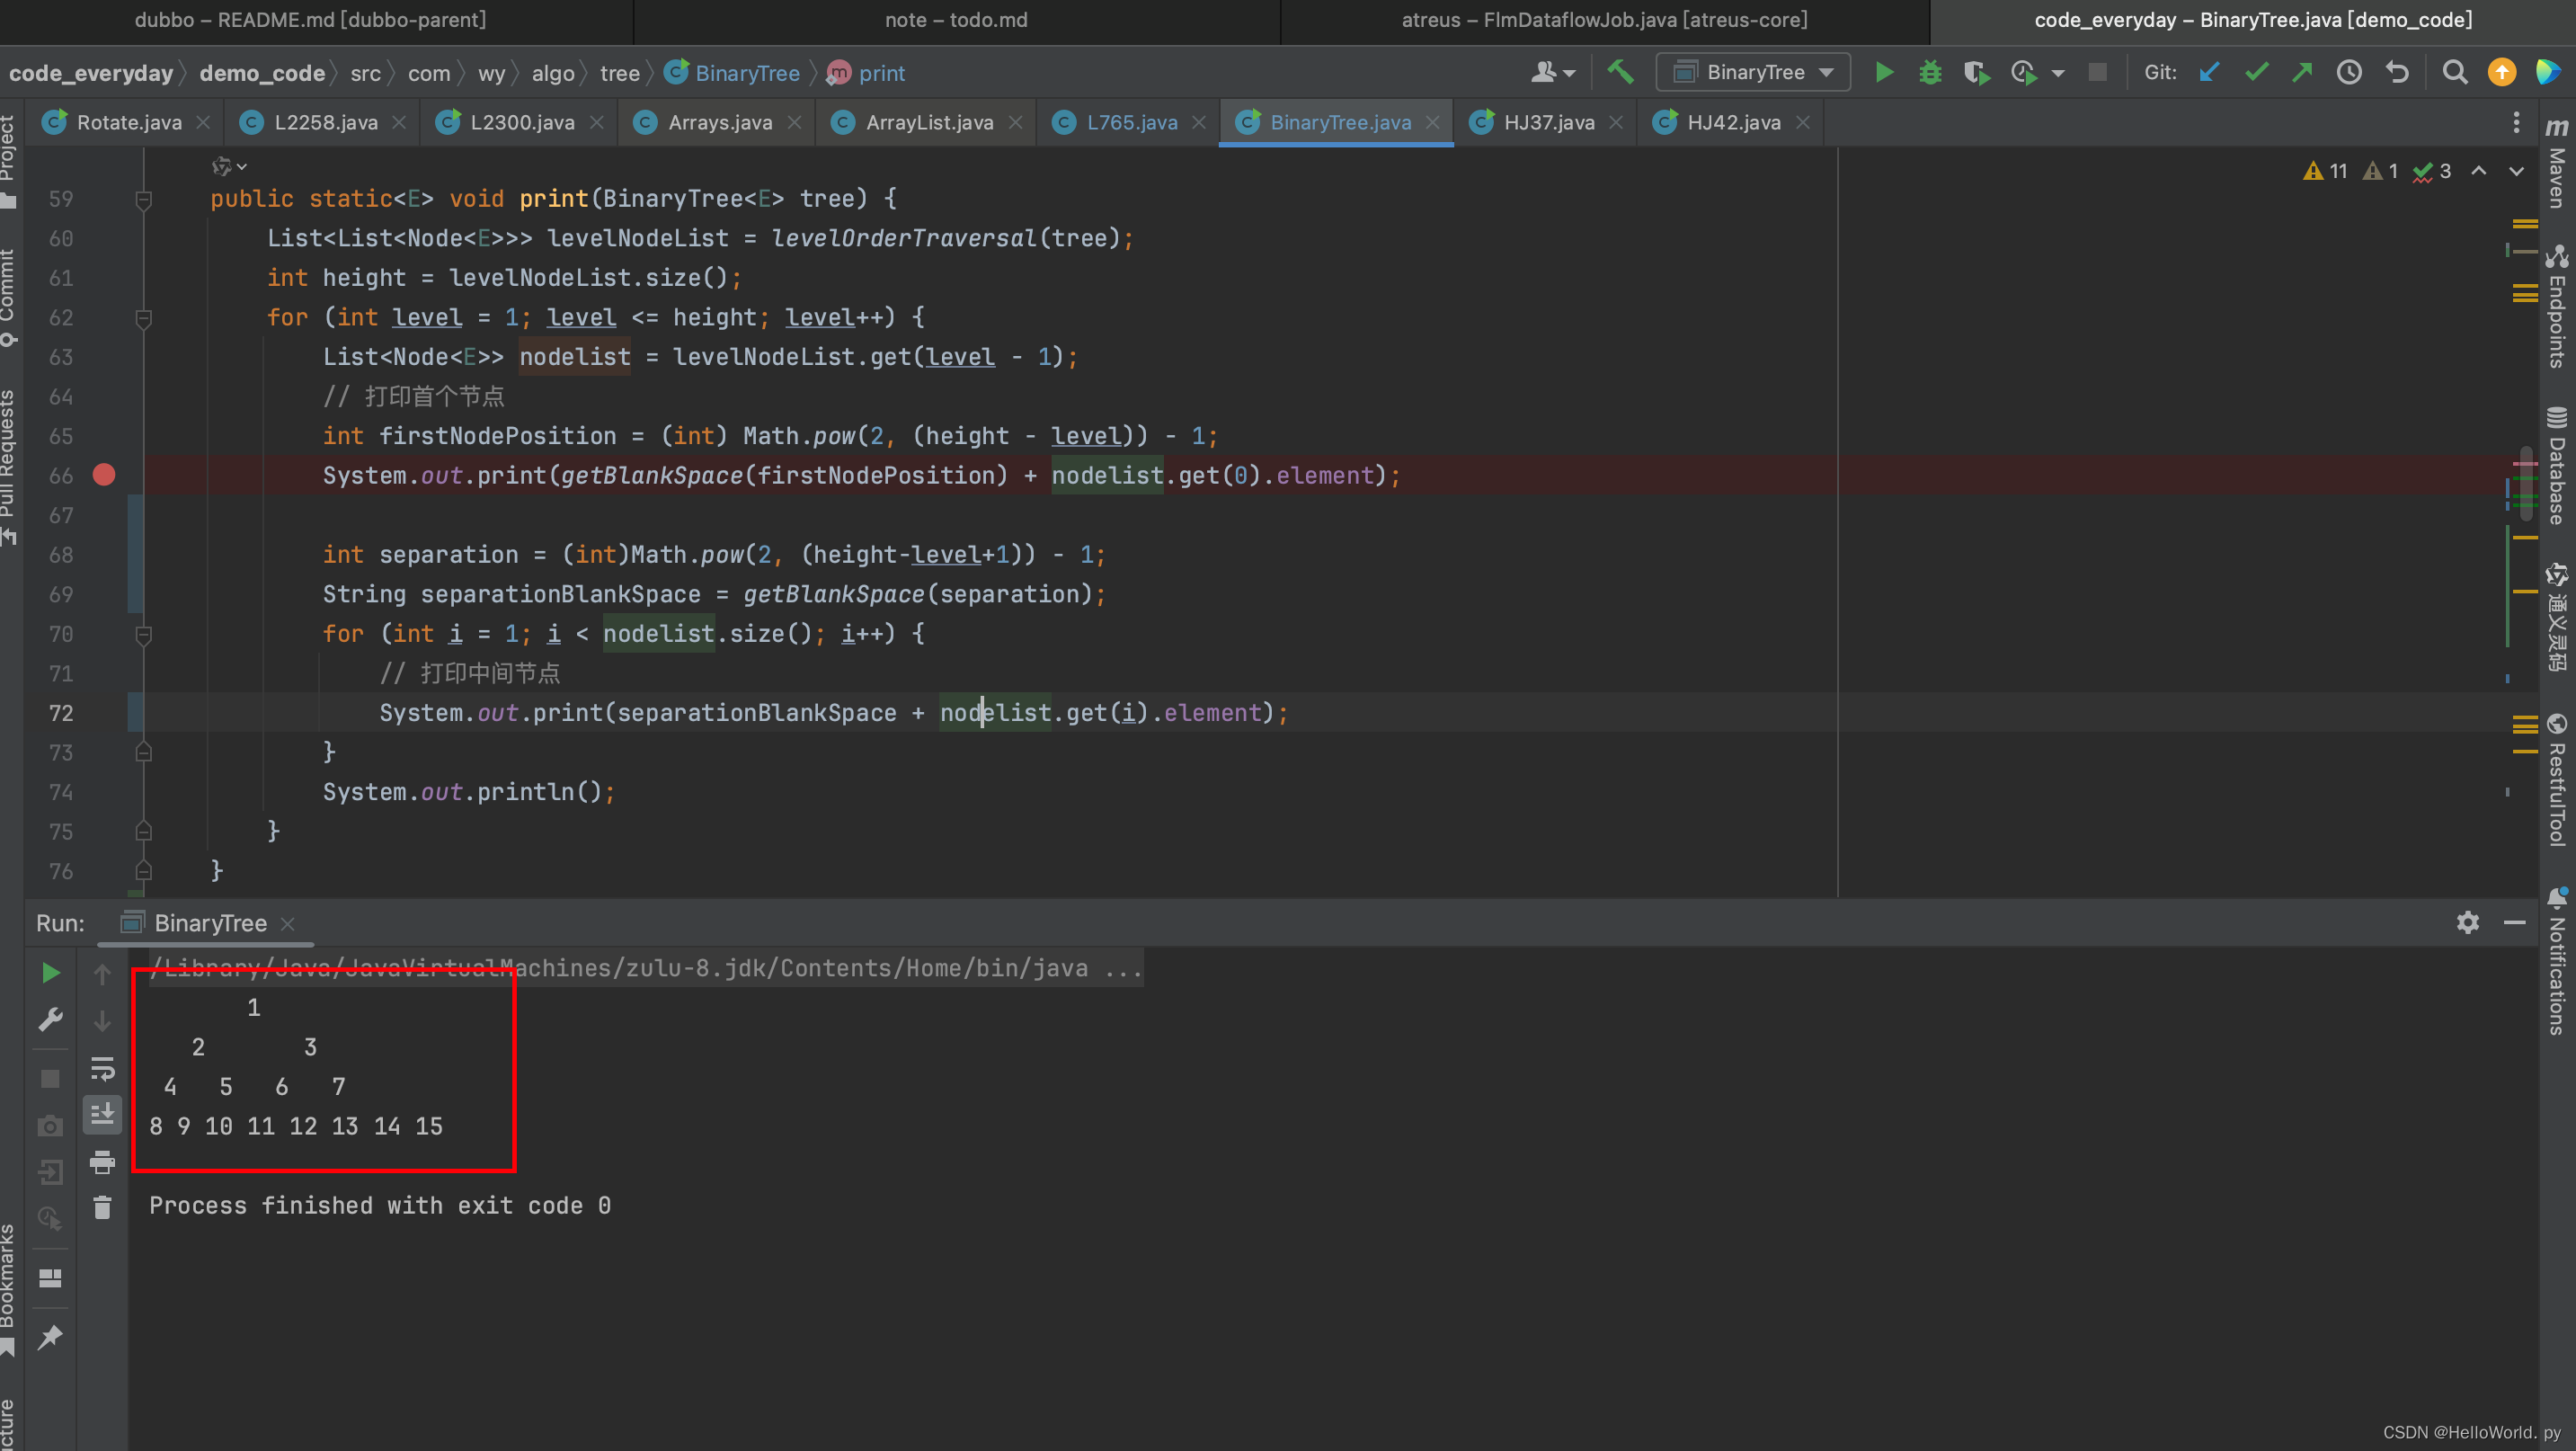This screenshot has width=2576, height=1451.
Task: Expand the AI hint dropdown above print method
Action: click(229, 166)
